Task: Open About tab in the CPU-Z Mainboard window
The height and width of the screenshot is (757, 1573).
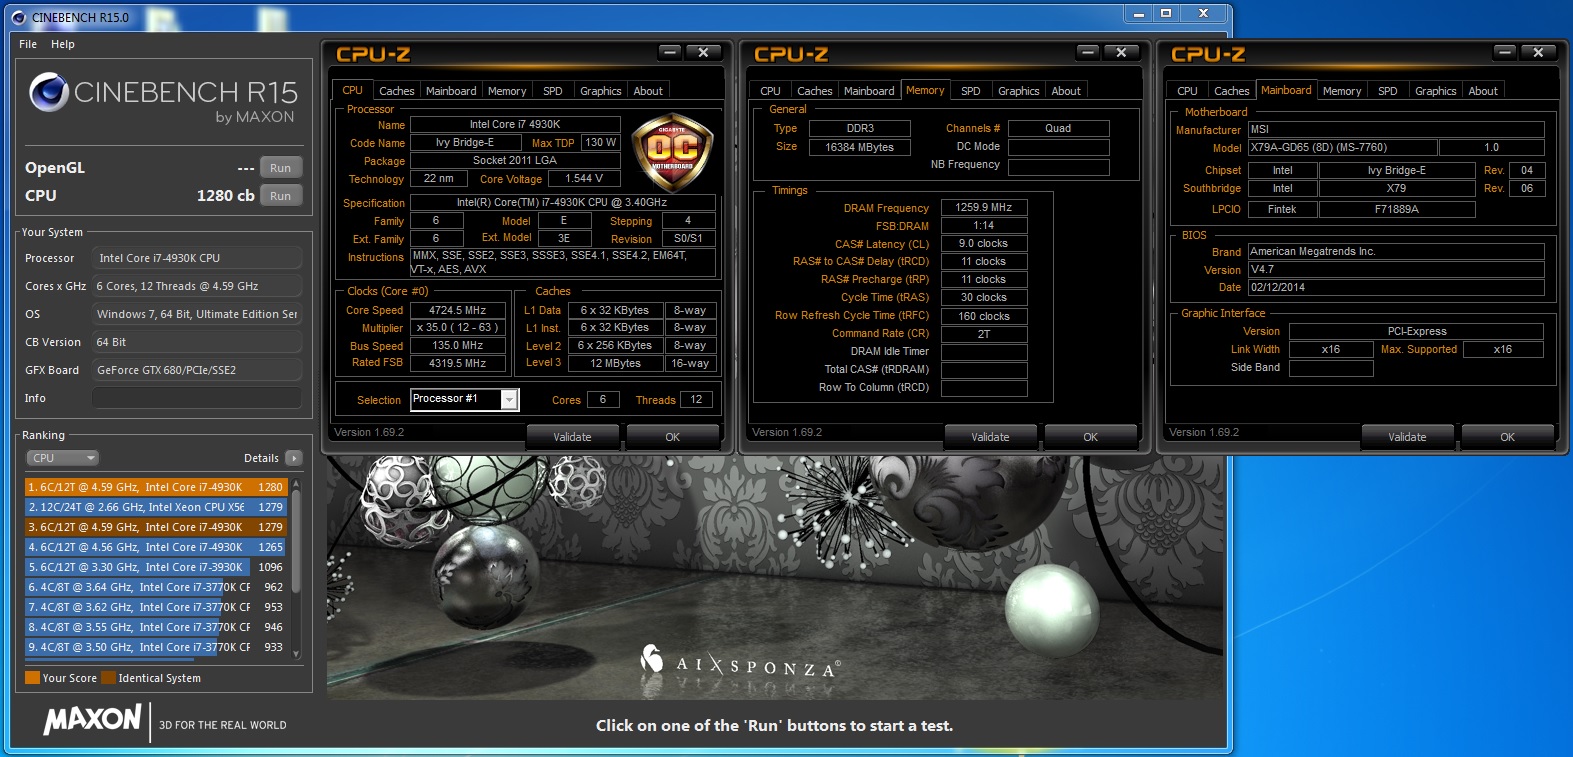Action: 1483,91
